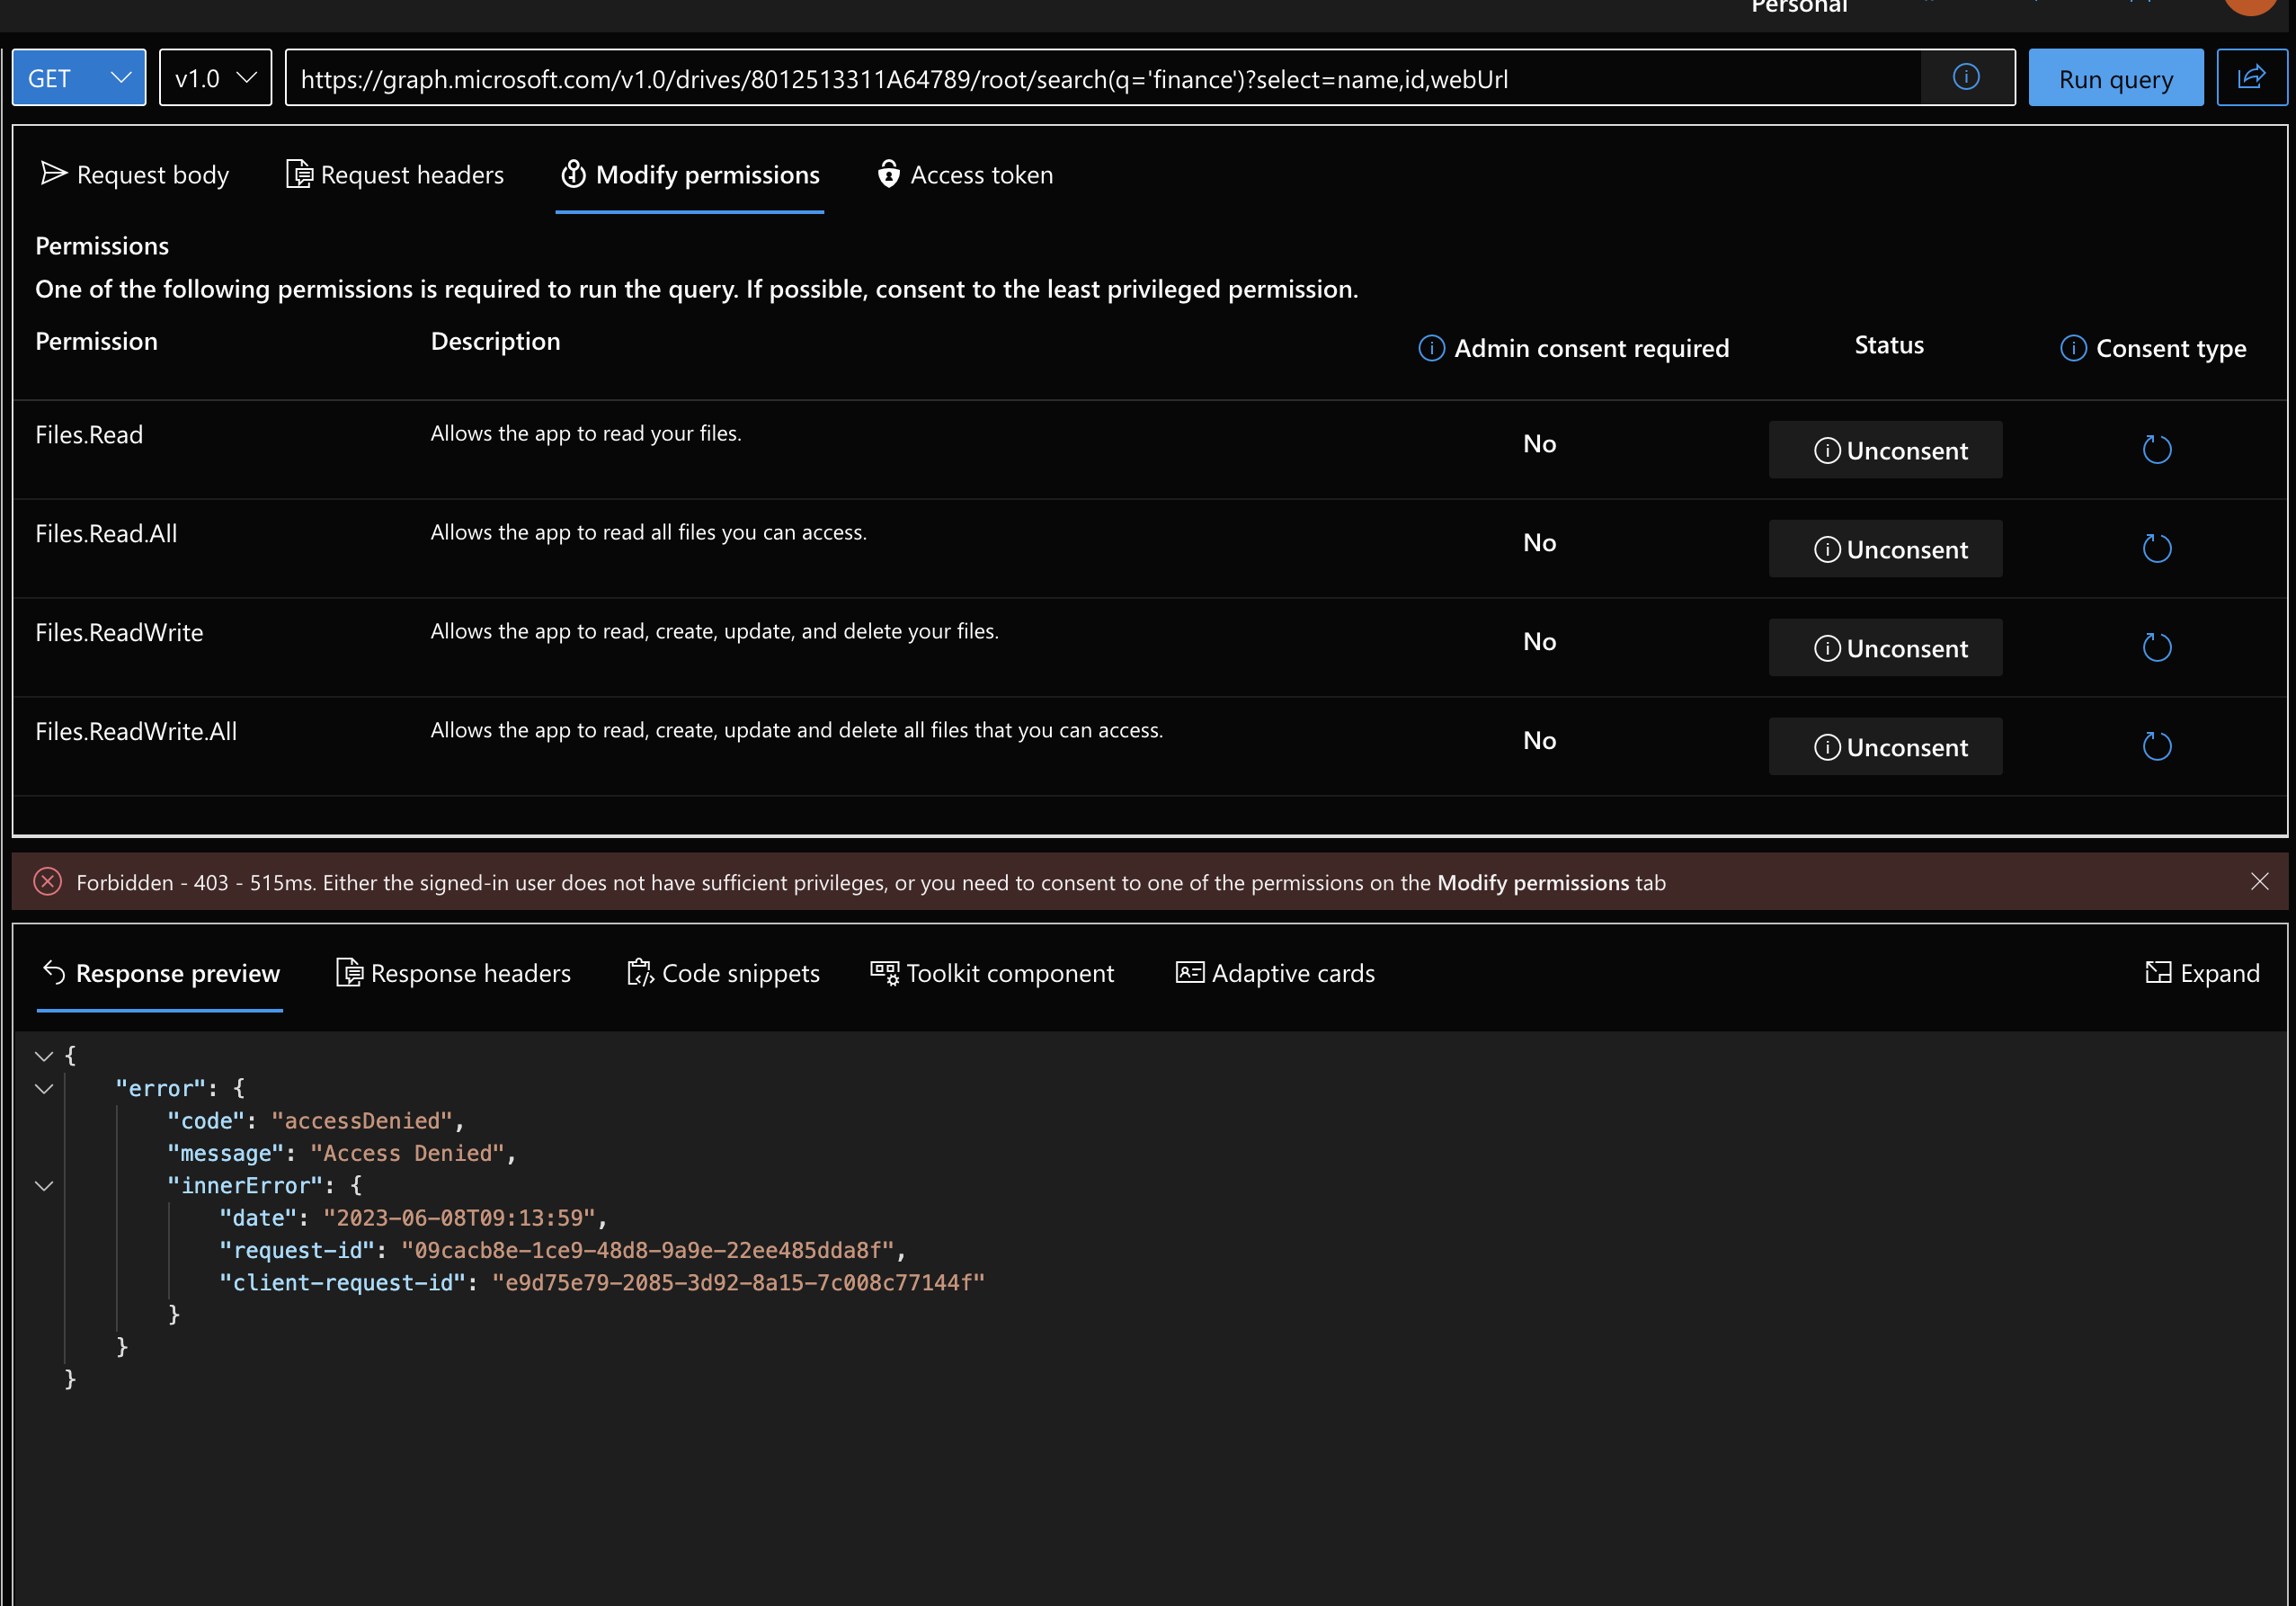The image size is (2296, 1606).
Task: Click the Run query button
Action: [x=2115, y=77]
